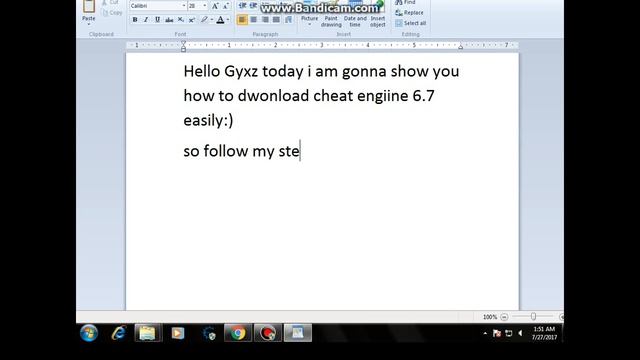The width and height of the screenshot is (640, 360).
Task: Apply strikethrough formatting
Action: click(169, 20)
